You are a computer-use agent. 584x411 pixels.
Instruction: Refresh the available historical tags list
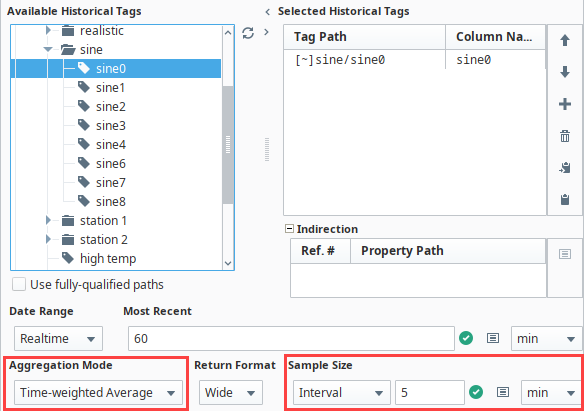[248, 33]
